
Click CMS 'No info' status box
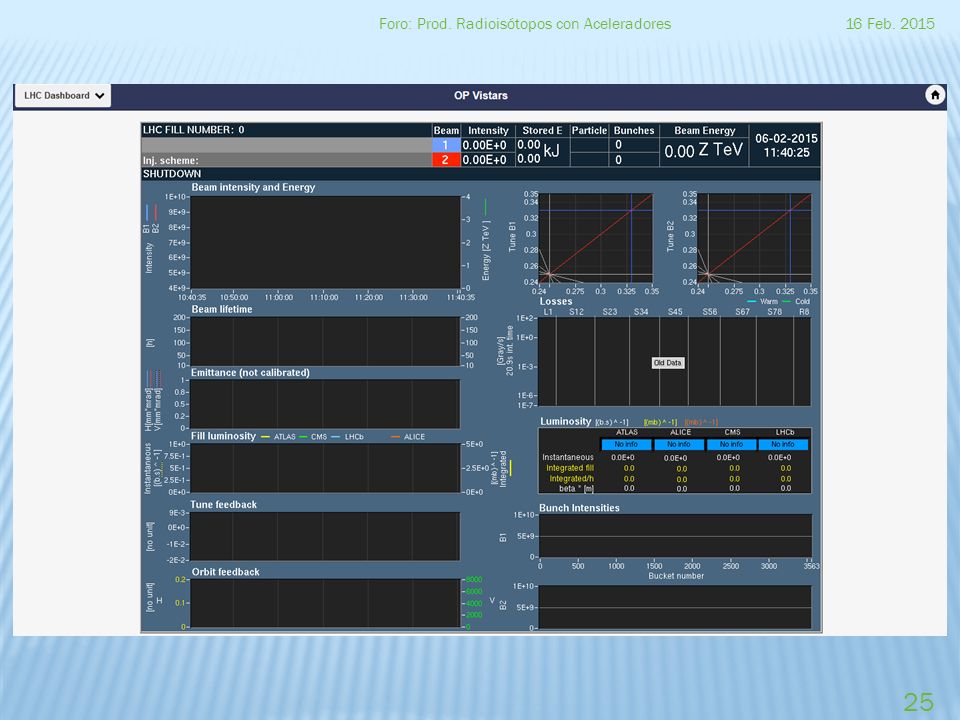coord(732,444)
